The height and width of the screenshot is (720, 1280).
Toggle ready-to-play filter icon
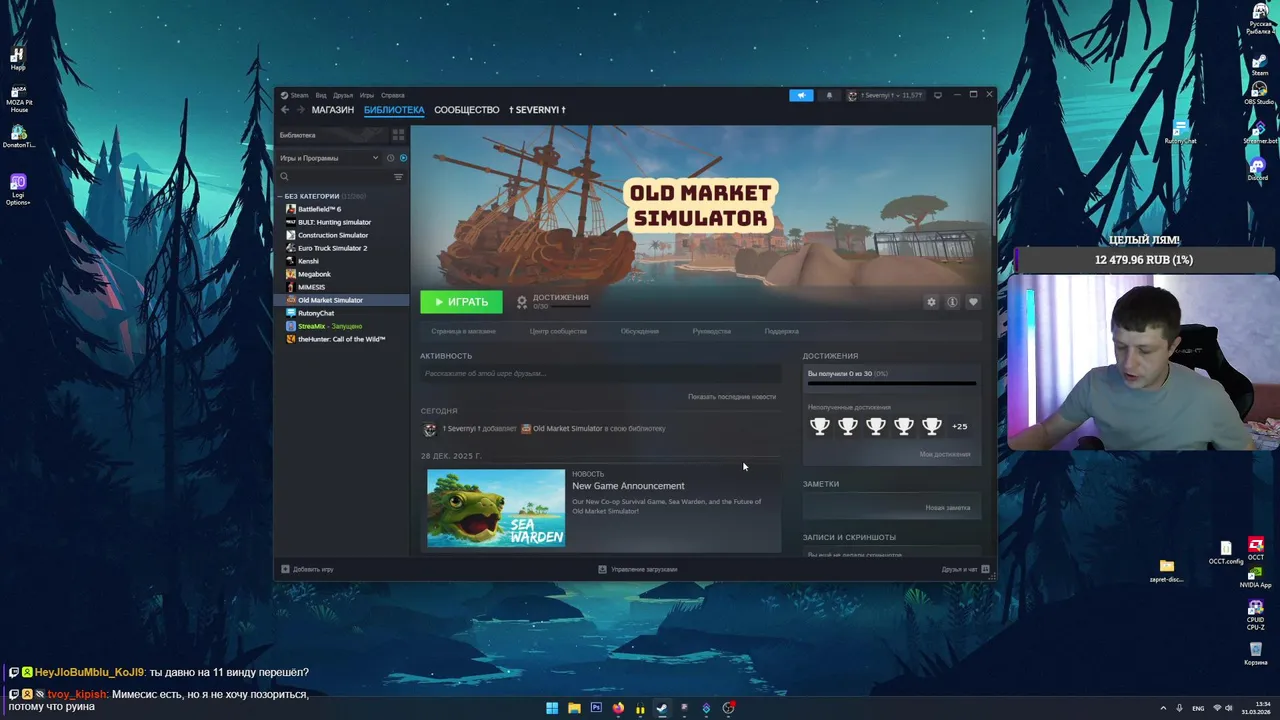click(403, 158)
